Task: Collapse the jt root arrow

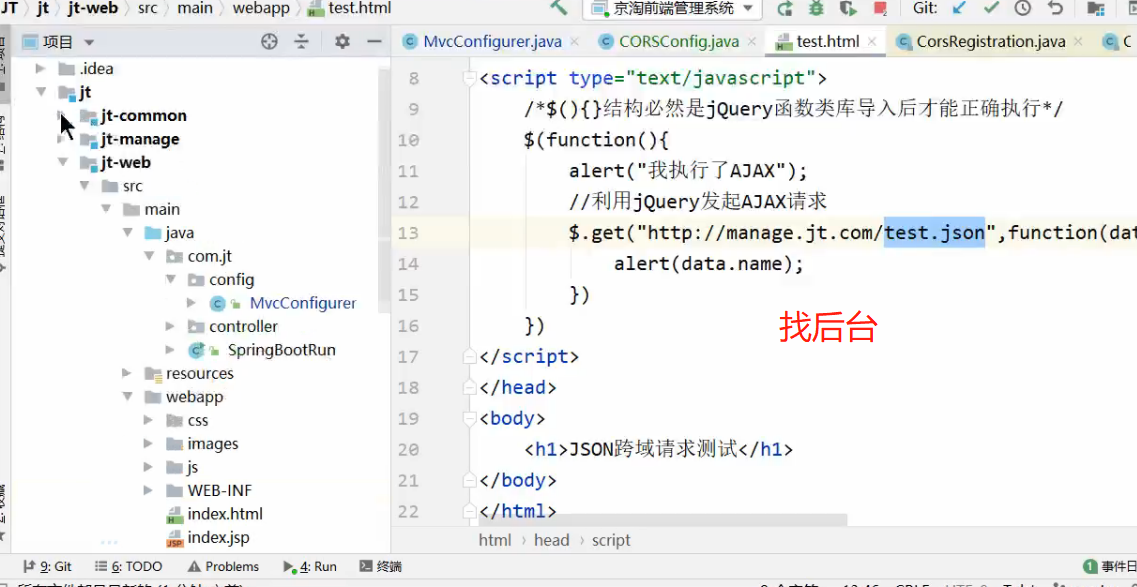Action: [41, 92]
